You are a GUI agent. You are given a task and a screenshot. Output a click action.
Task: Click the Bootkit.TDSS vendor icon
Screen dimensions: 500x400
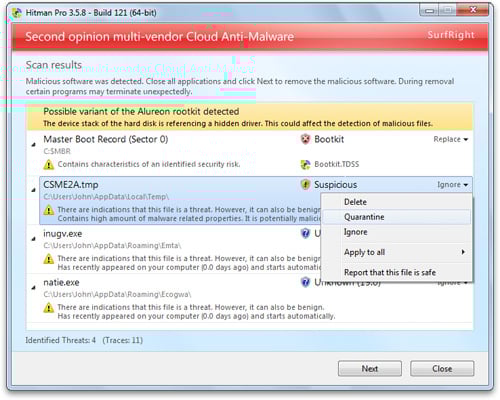click(305, 164)
